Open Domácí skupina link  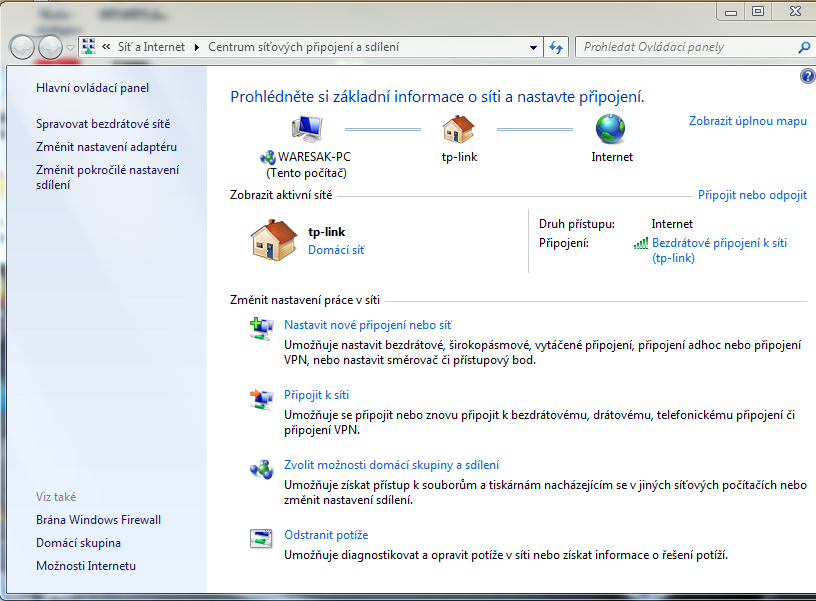coord(78,543)
